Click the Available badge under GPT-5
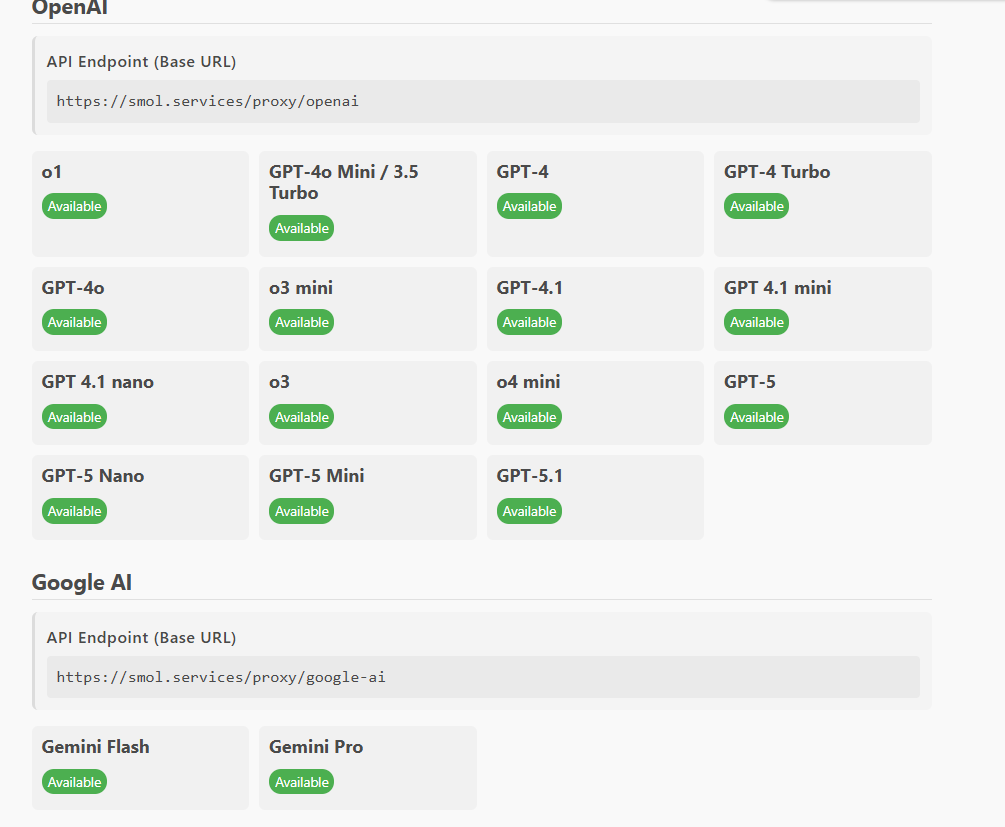Screen dimensions: 1005x827 tap(756, 417)
